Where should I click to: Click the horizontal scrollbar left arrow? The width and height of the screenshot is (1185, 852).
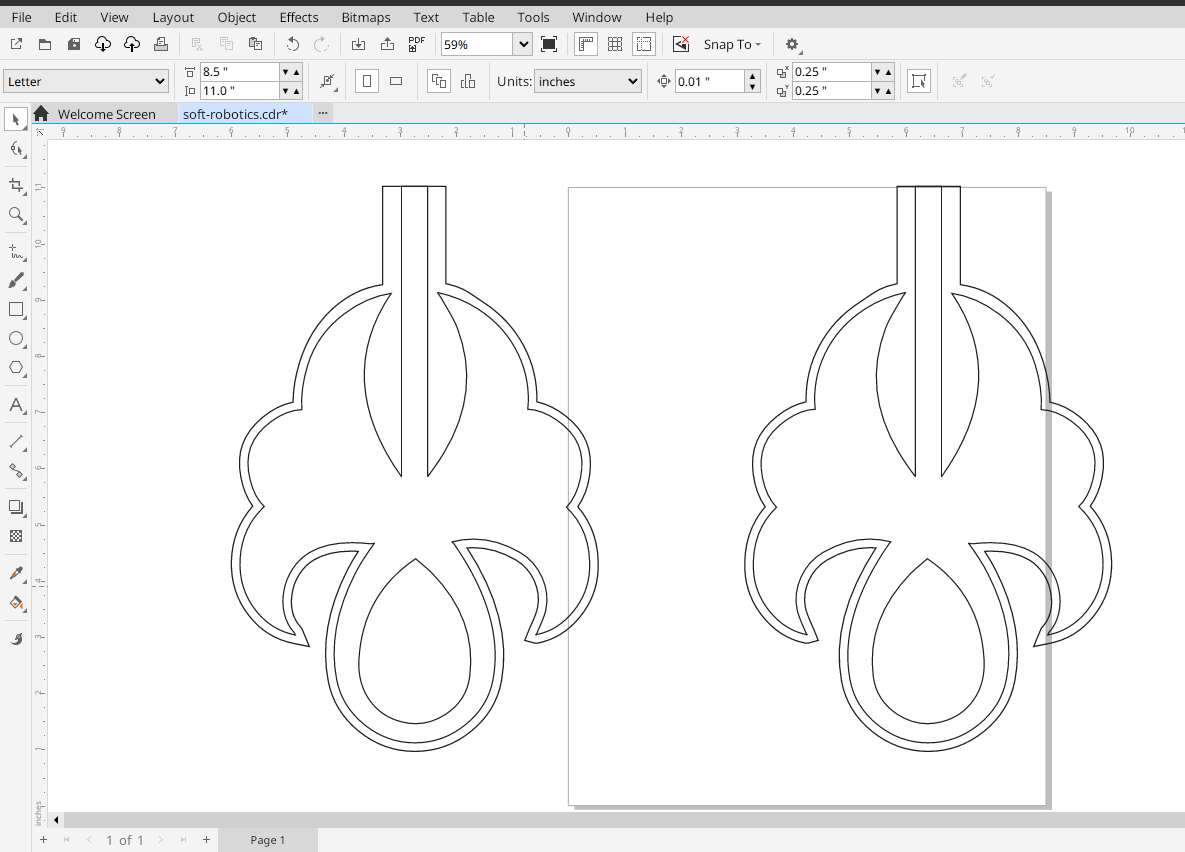coord(56,819)
